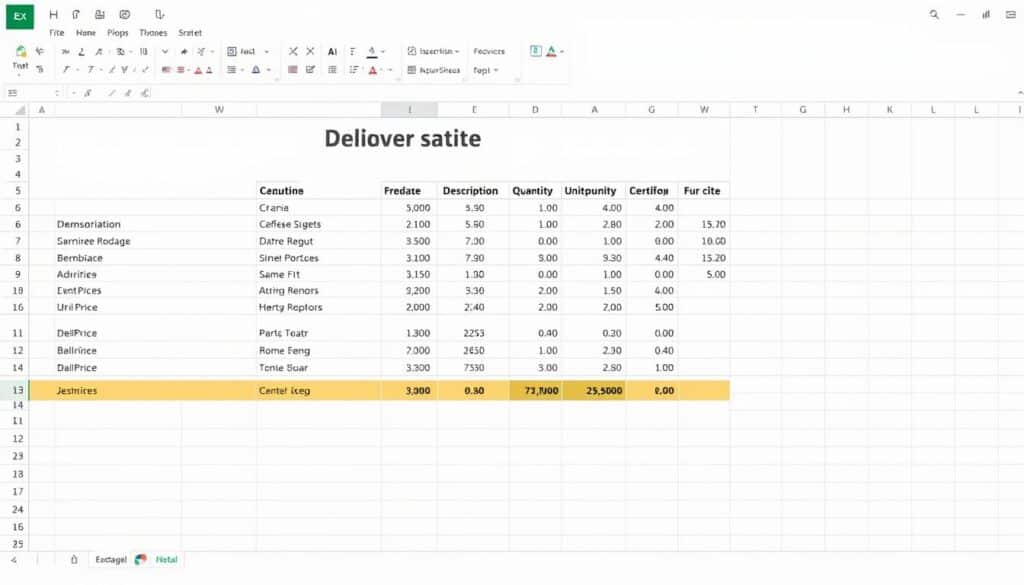This screenshot has width=1024, height=585.
Task: Select row header 13
Action: tap(18, 390)
